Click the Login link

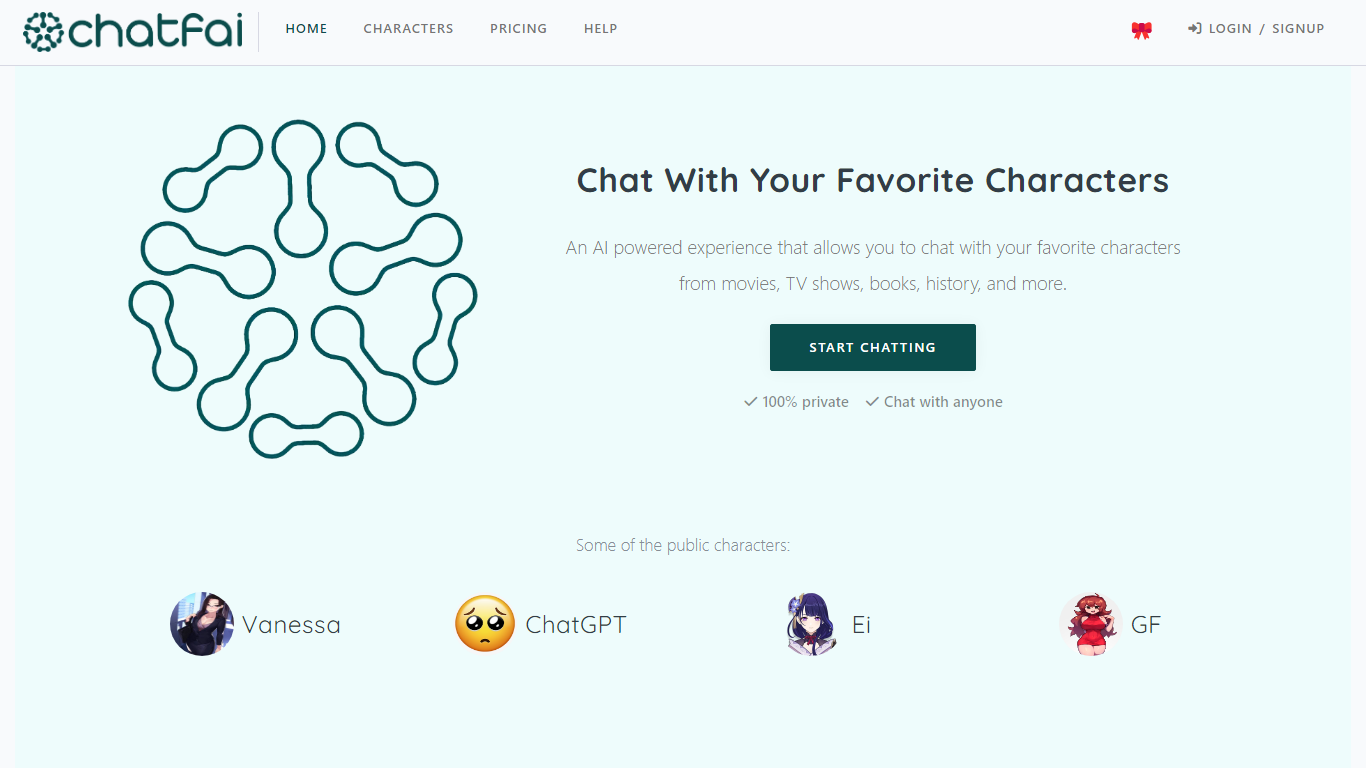click(x=1230, y=29)
